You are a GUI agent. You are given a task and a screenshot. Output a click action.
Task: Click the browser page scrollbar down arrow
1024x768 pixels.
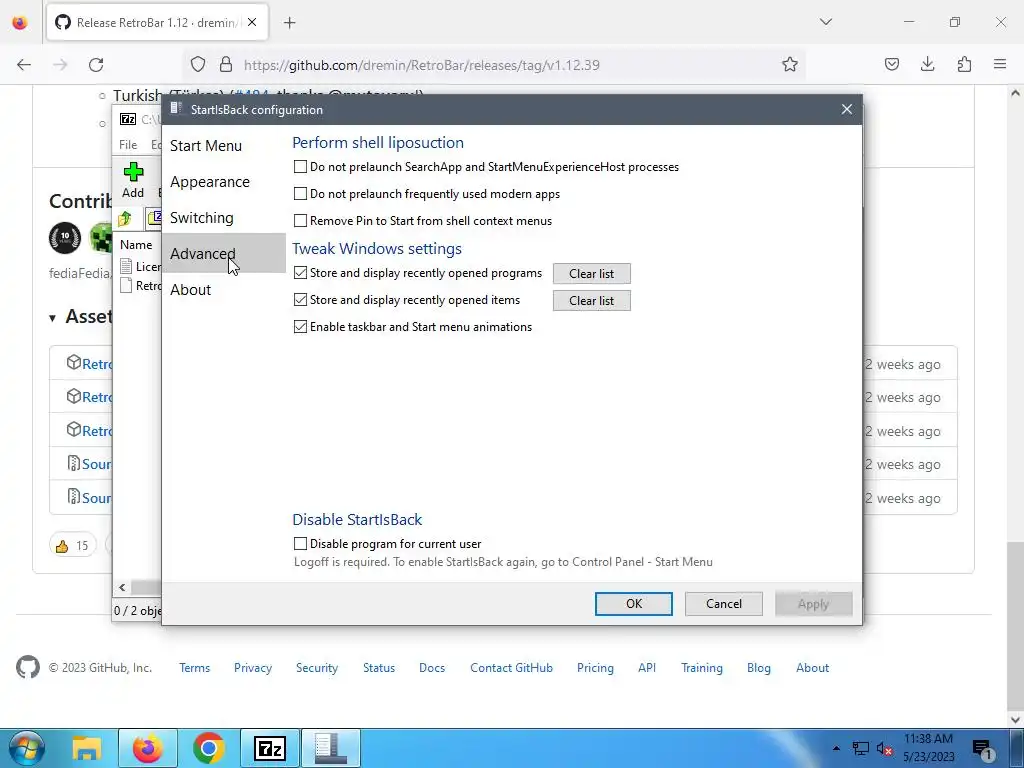tap(1015, 719)
